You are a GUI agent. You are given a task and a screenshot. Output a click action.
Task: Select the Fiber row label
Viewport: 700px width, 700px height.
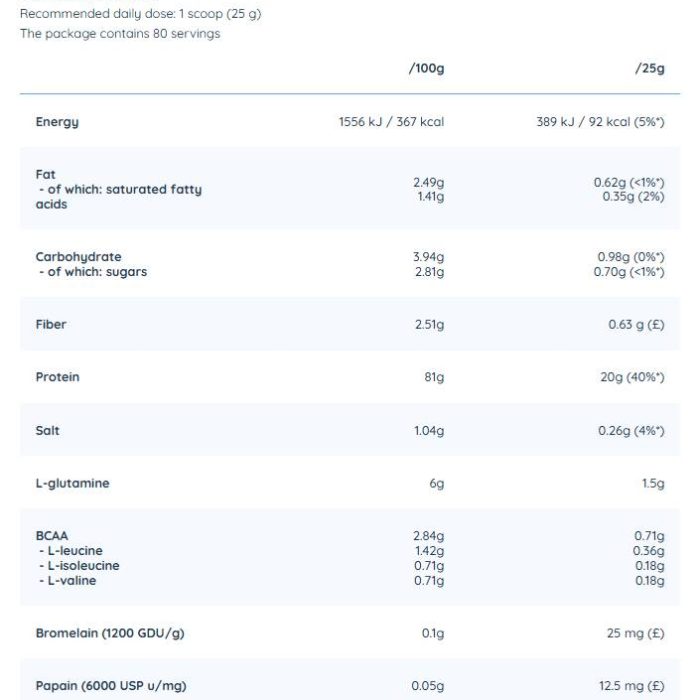click(x=51, y=325)
